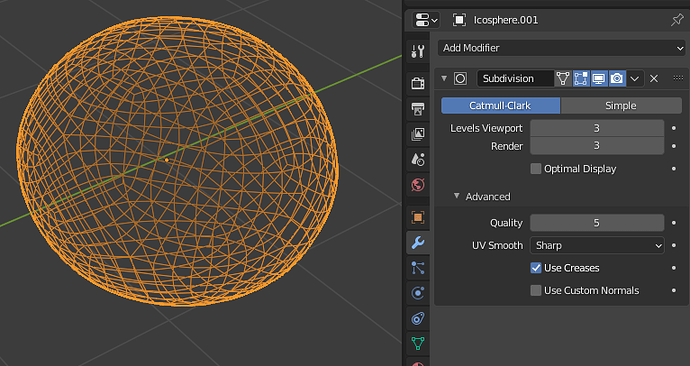The image size is (690, 366).
Task: Toggle the pin icon beside Icosphere.001
Action: coord(676,20)
